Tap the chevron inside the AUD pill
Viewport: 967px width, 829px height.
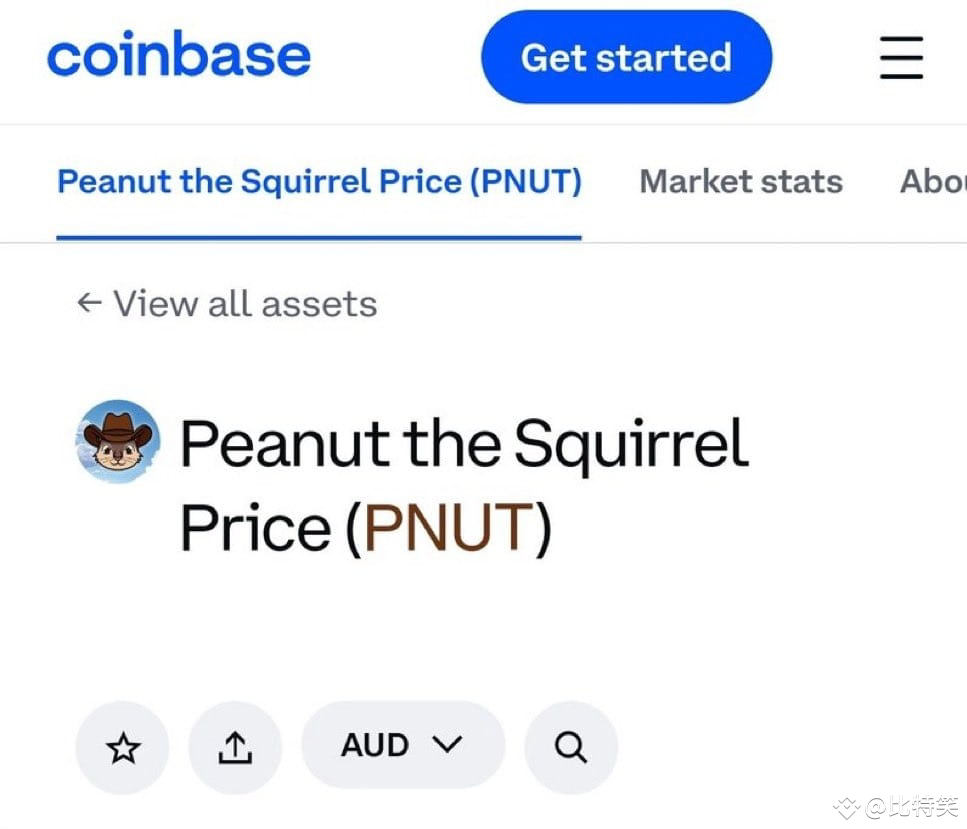pos(447,745)
